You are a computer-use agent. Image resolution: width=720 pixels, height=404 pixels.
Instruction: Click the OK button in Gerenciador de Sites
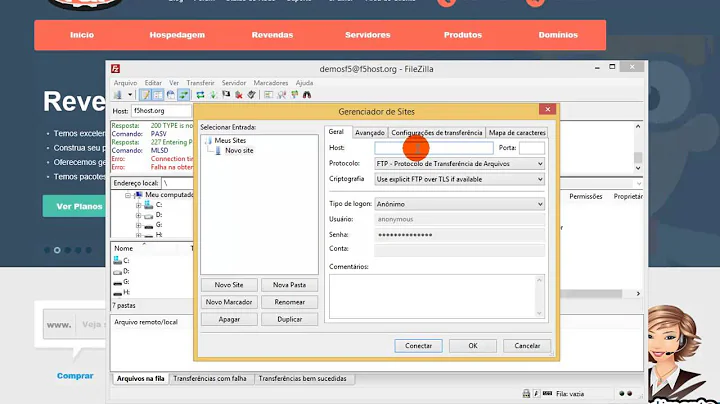[473, 346]
